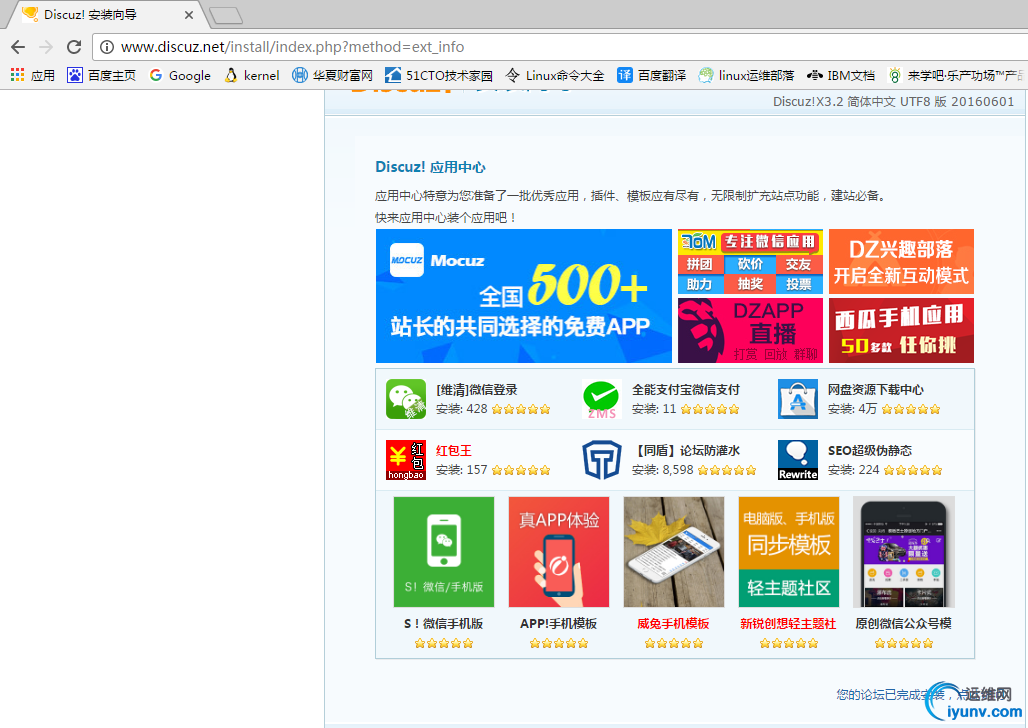
Task: Click the purple phone 微信公众号 template thumbnail
Action: pos(903,552)
